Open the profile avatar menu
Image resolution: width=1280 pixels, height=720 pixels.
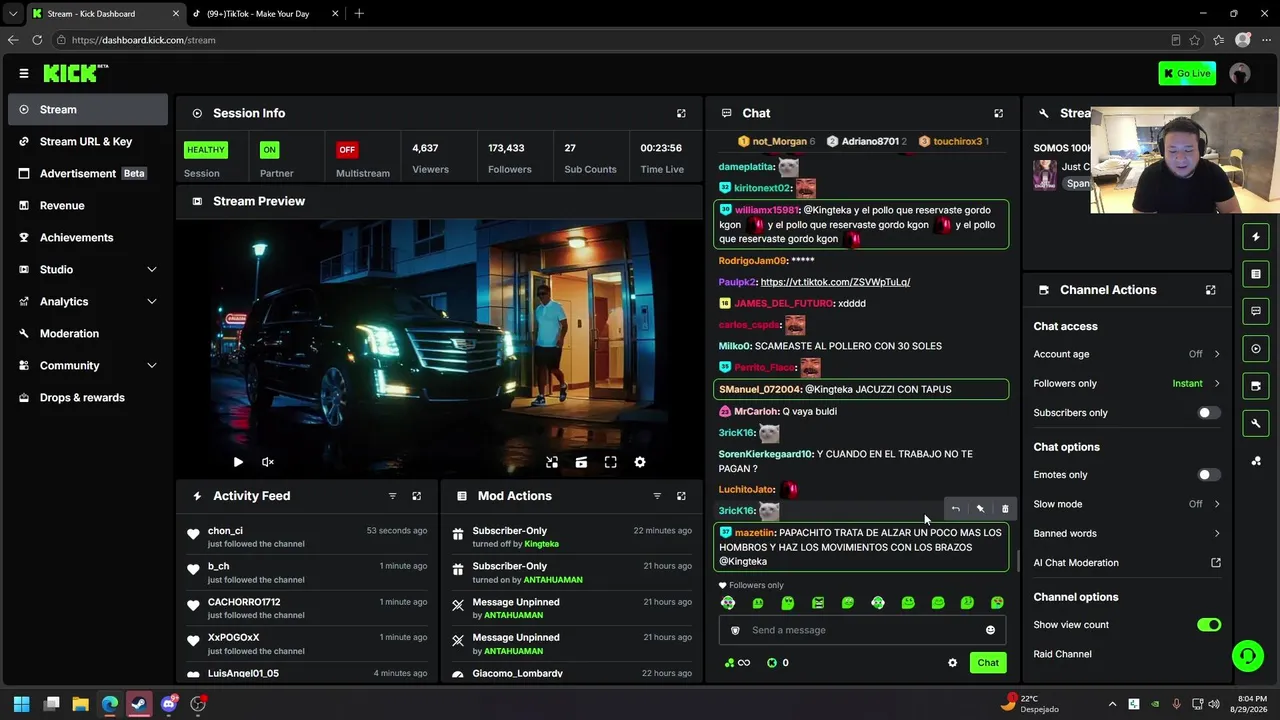[x=1240, y=73]
